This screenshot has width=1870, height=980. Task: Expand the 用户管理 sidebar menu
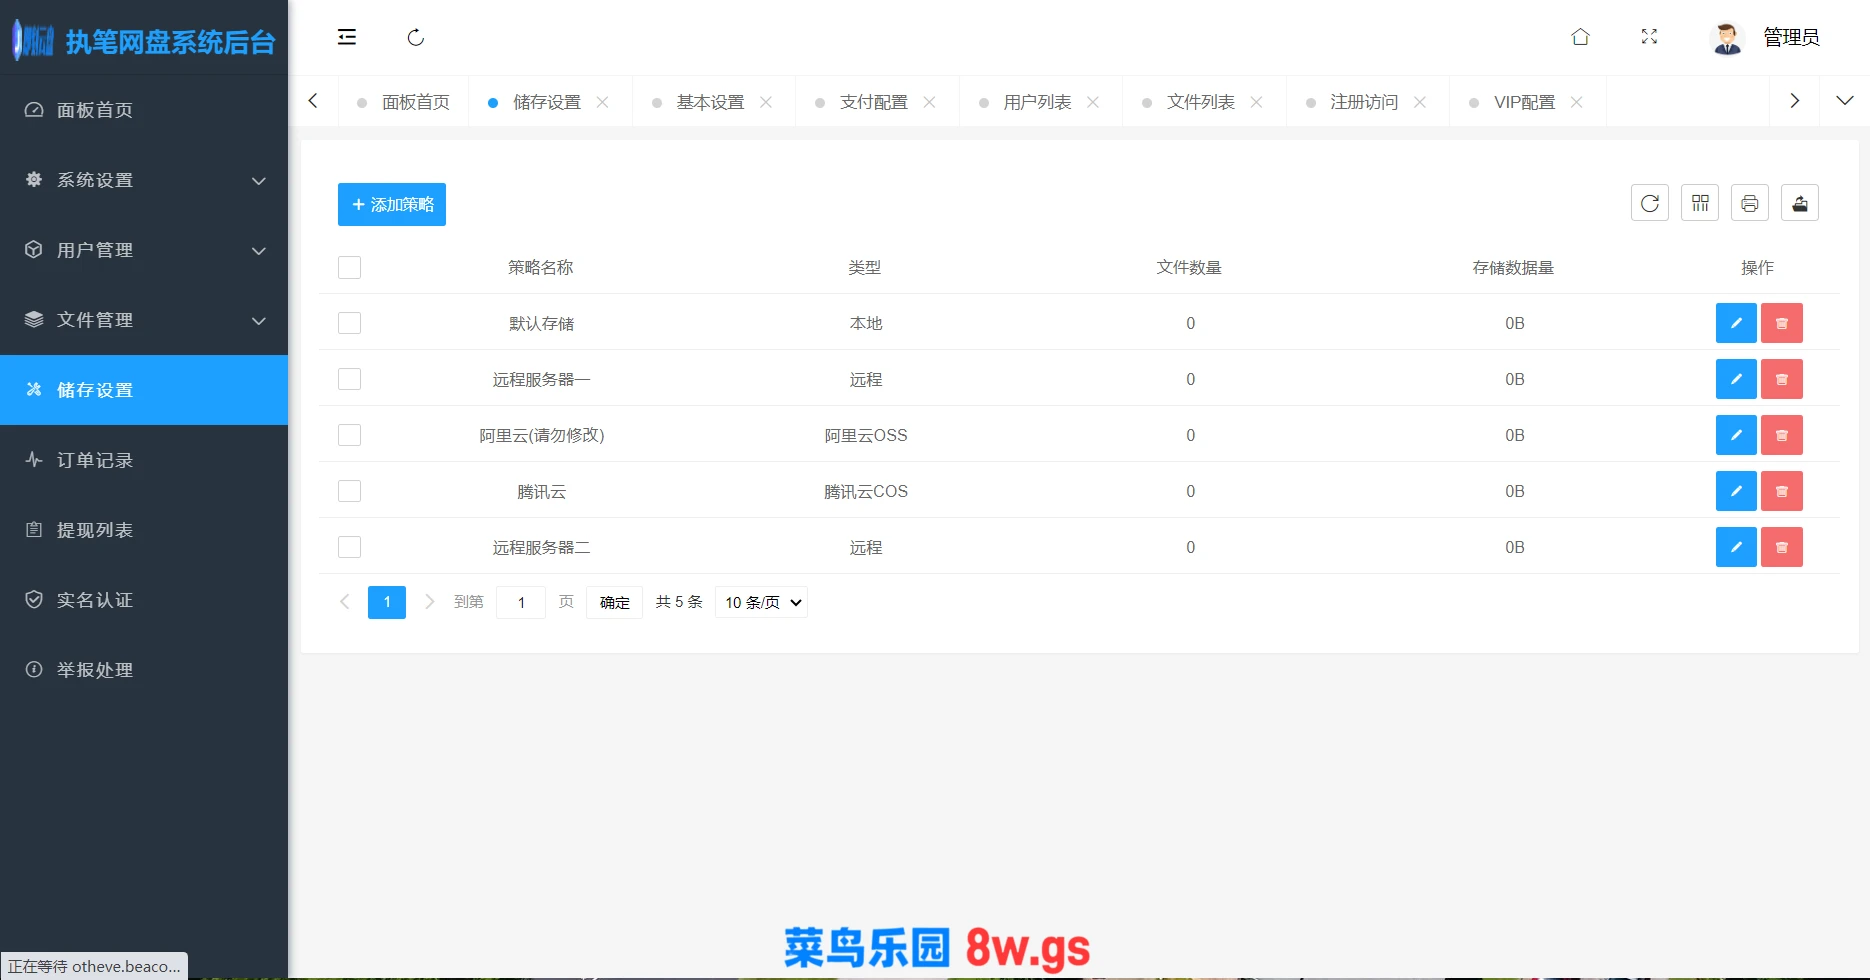[144, 250]
